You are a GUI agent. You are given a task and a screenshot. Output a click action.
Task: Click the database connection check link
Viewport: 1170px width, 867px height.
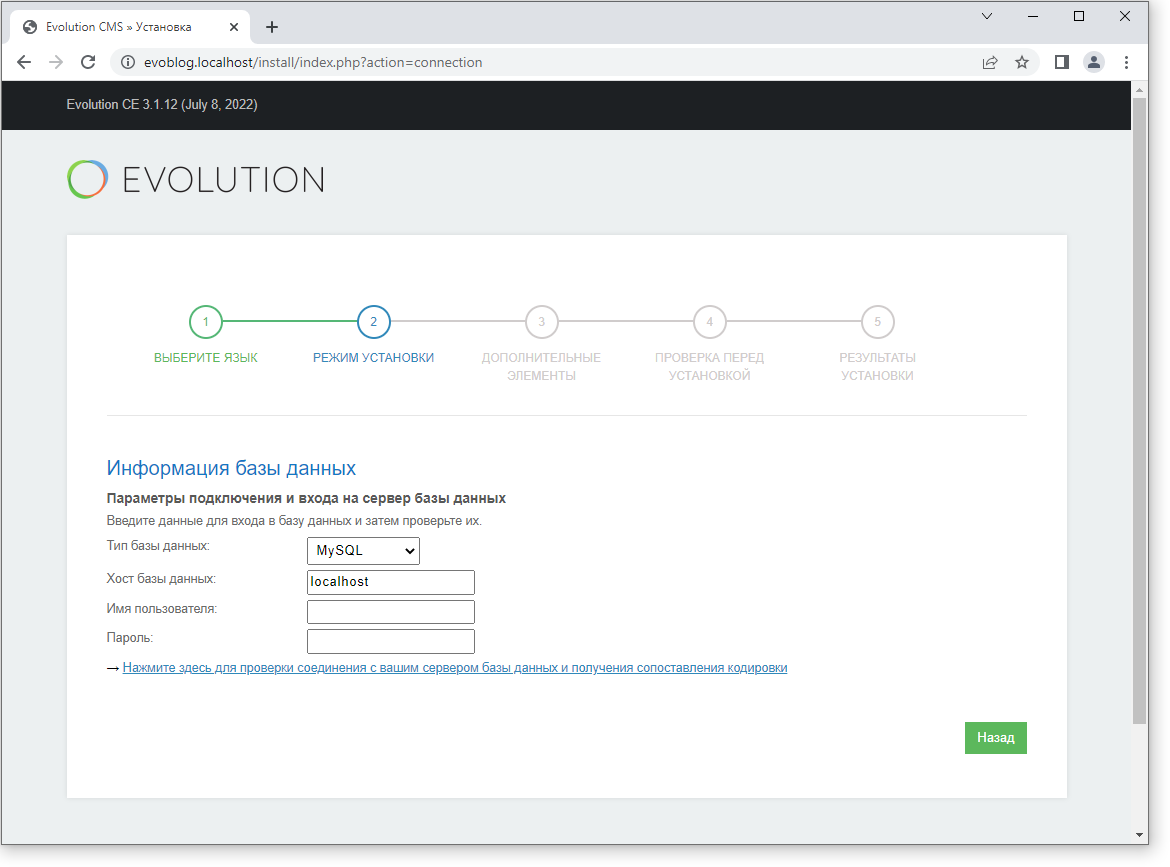[x=455, y=668]
